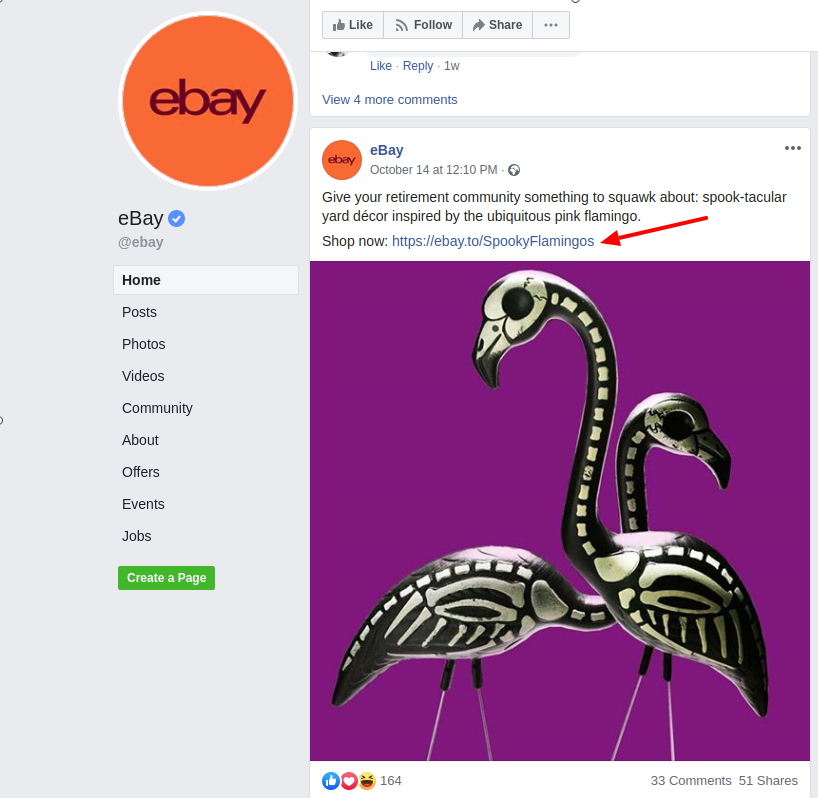
Task: Click the blue verified badge next to eBay
Action: coord(176,218)
